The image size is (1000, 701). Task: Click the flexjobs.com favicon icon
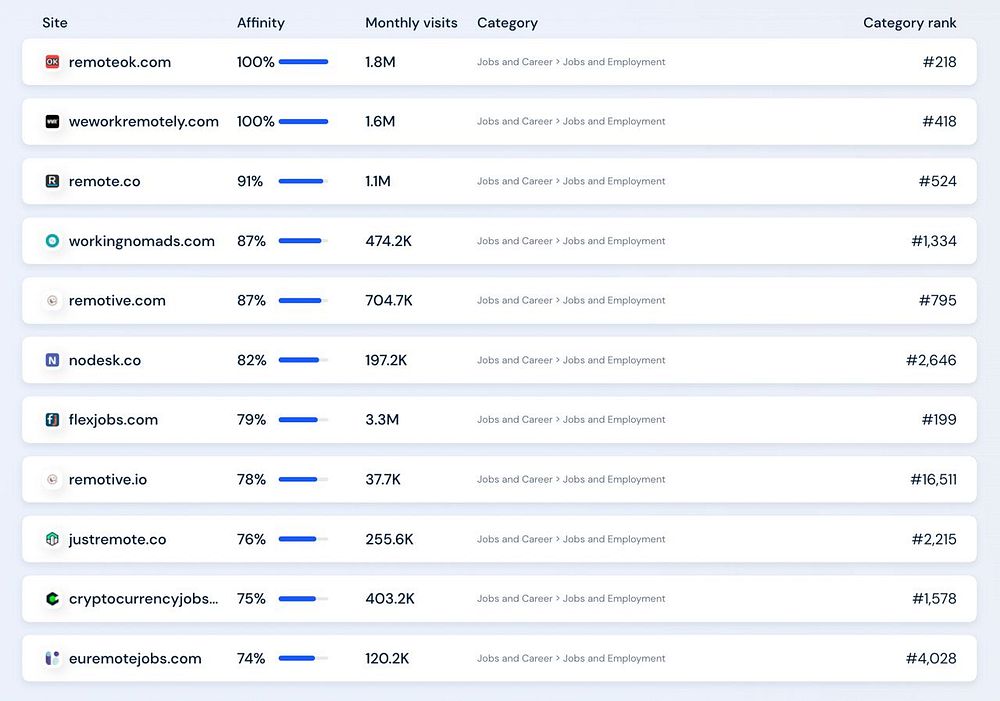pyautogui.click(x=52, y=420)
